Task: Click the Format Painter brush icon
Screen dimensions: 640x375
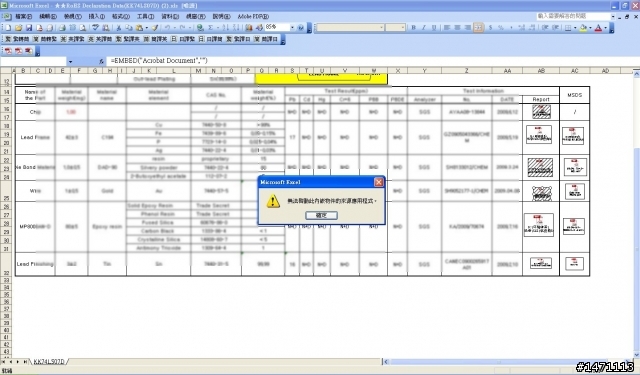Action: coord(155,28)
